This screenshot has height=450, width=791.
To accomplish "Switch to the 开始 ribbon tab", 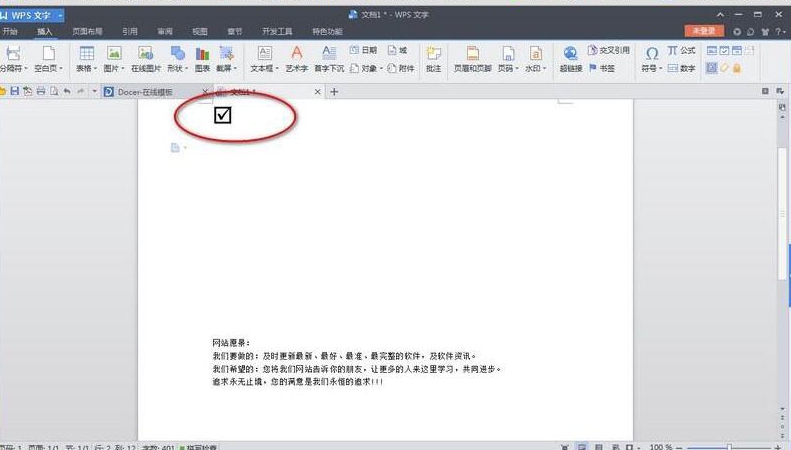I will pyautogui.click(x=10, y=31).
